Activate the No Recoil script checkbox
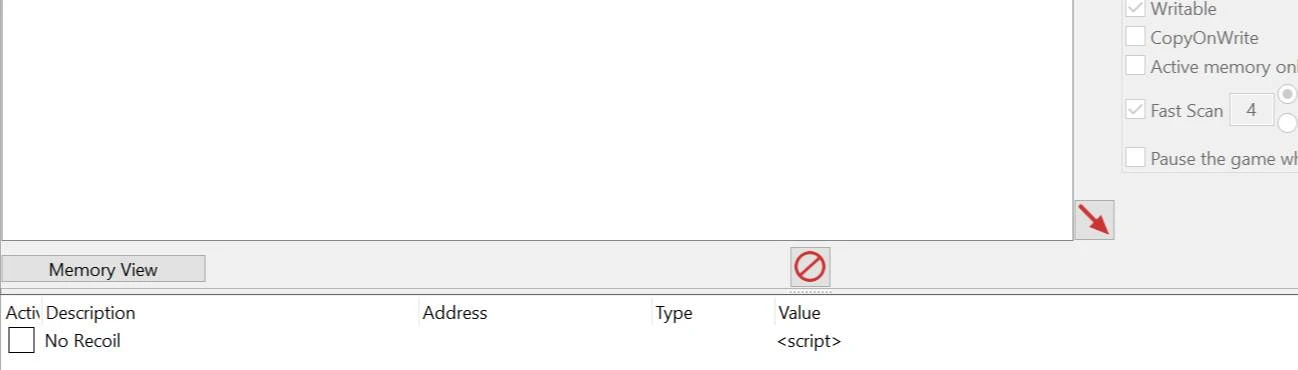 click(21, 341)
